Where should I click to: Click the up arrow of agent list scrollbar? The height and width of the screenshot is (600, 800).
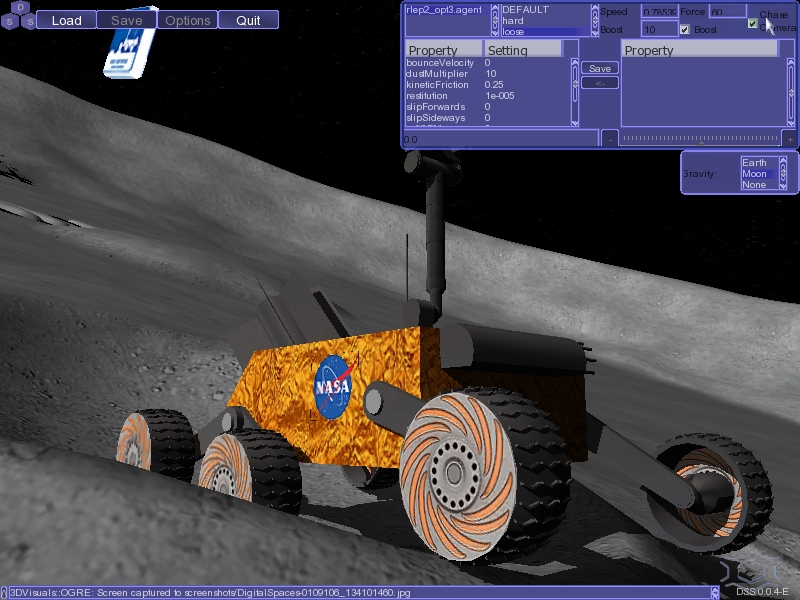(495, 9)
